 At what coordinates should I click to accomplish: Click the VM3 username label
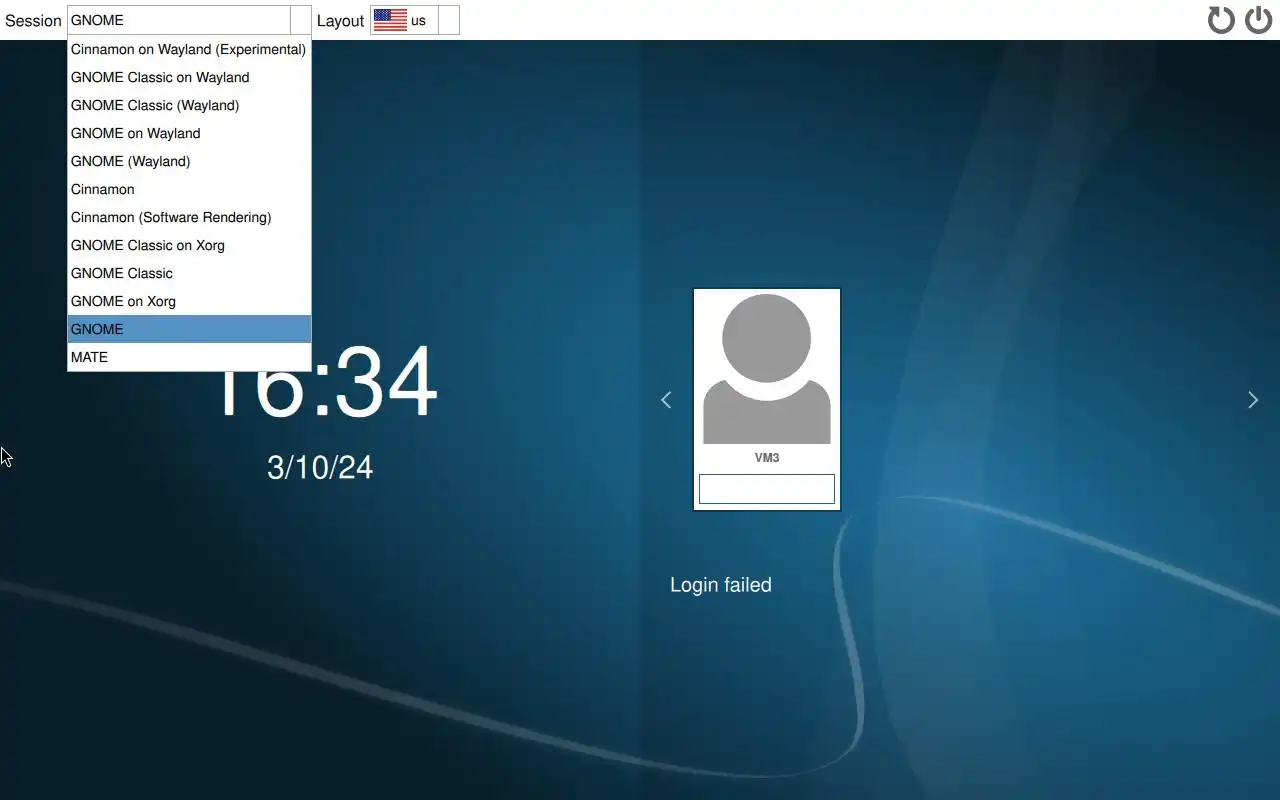(767, 458)
